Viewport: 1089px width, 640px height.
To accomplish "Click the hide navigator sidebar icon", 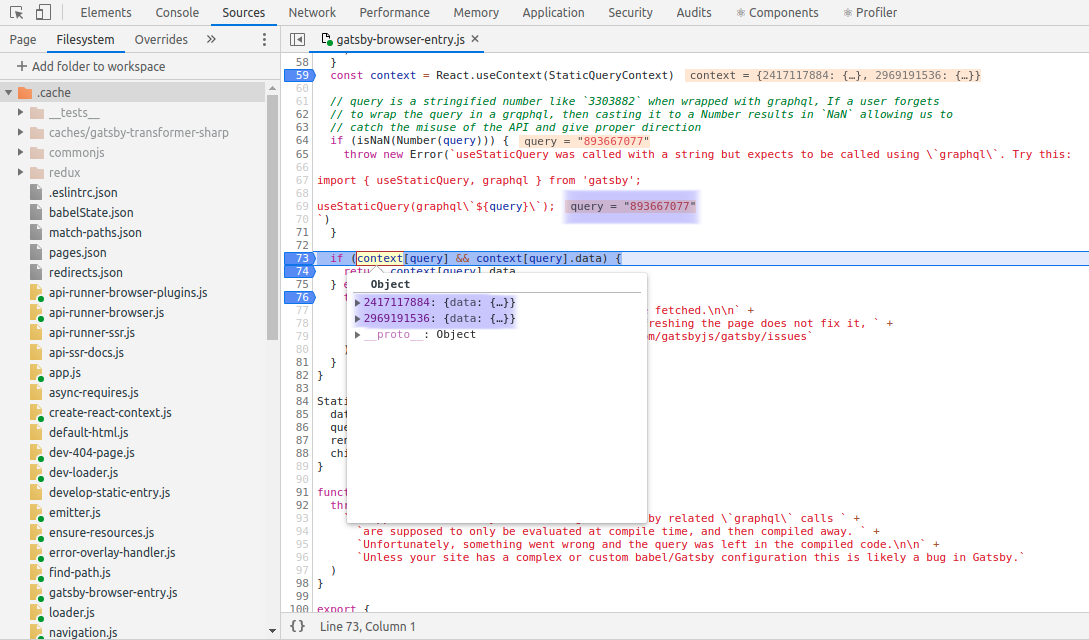I will pyautogui.click(x=297, y=40).
